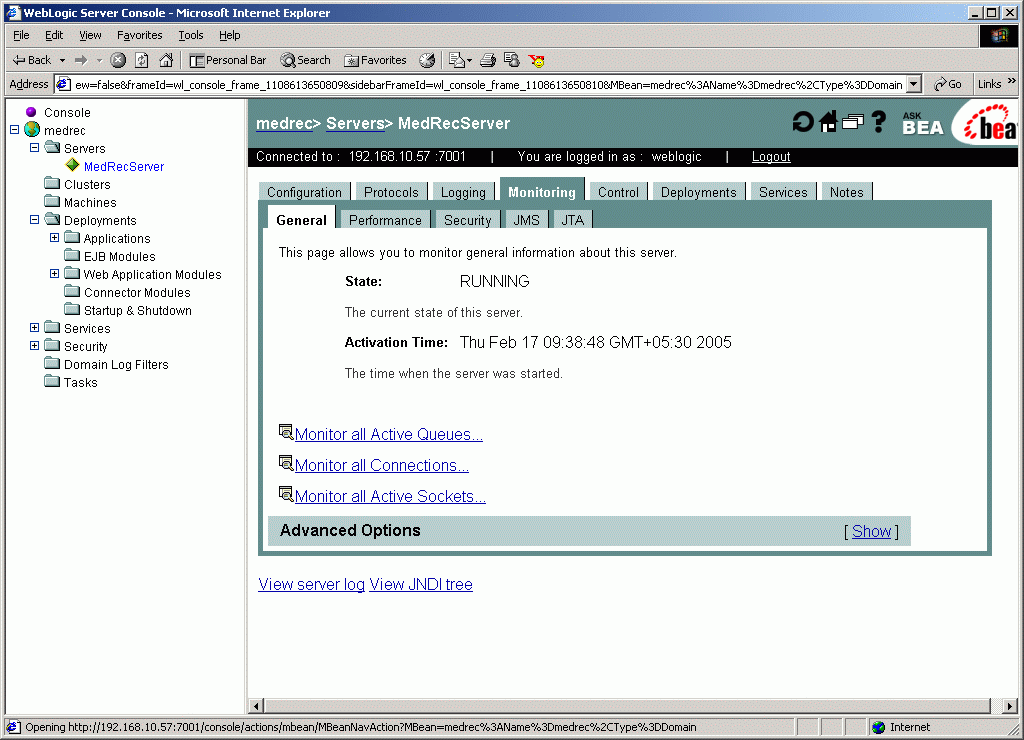Click the browser Back arrow button
1024x740 pixels.
[31, 60]
